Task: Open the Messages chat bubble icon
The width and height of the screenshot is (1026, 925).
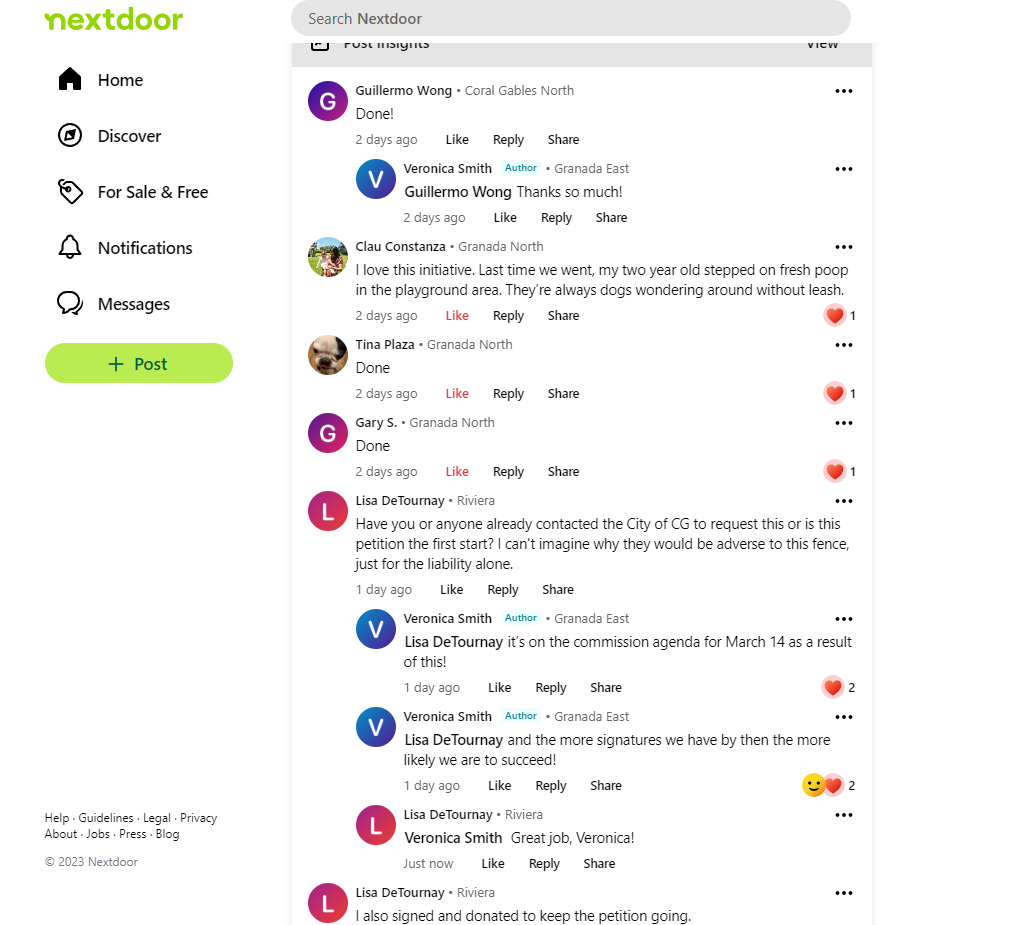Action: coord(70,304)
